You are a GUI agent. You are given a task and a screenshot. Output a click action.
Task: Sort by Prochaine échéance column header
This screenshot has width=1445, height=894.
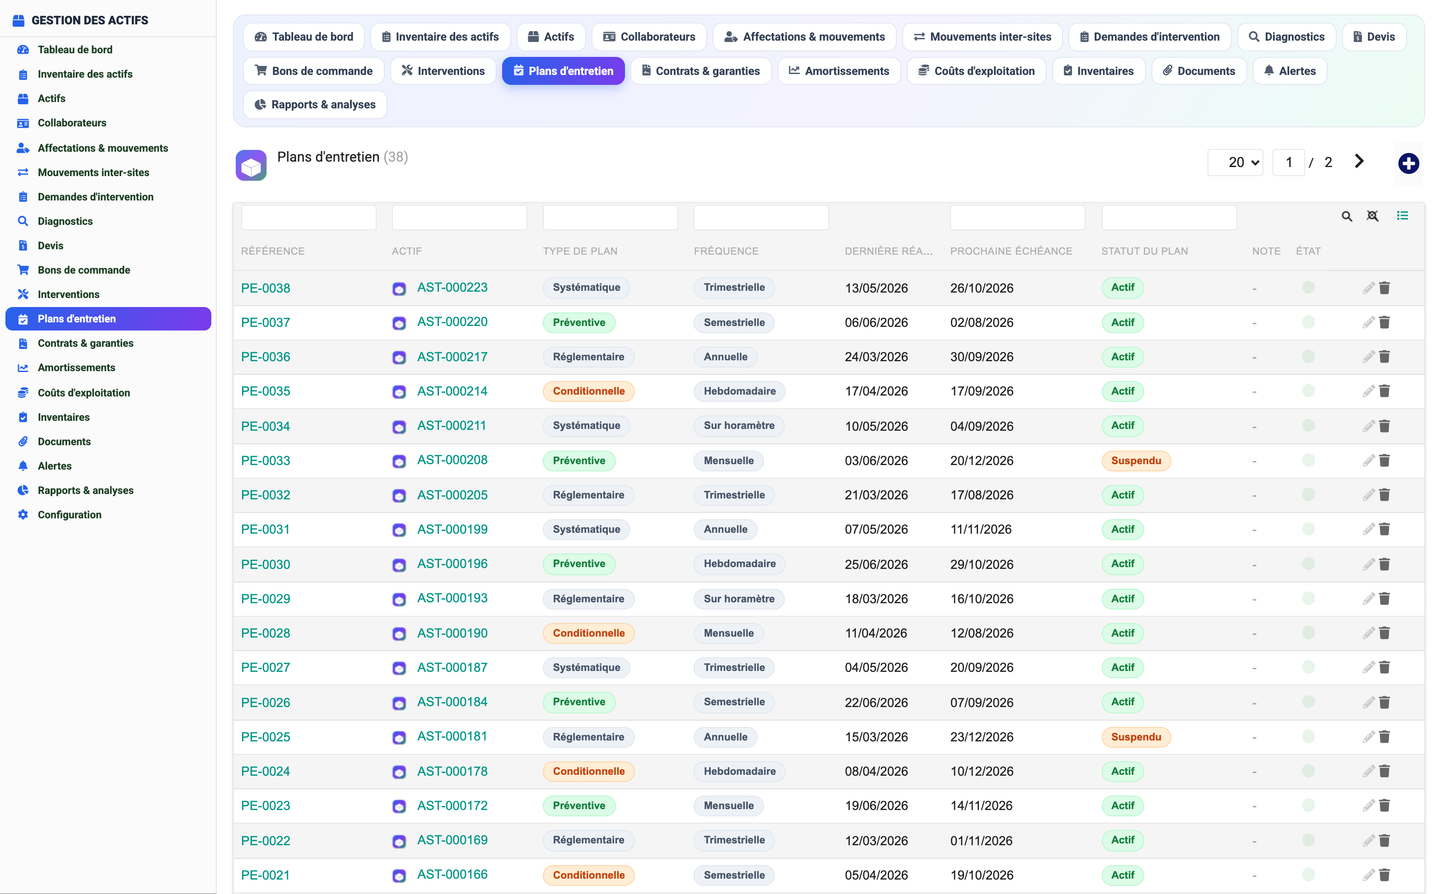[x=1011, y=251]
